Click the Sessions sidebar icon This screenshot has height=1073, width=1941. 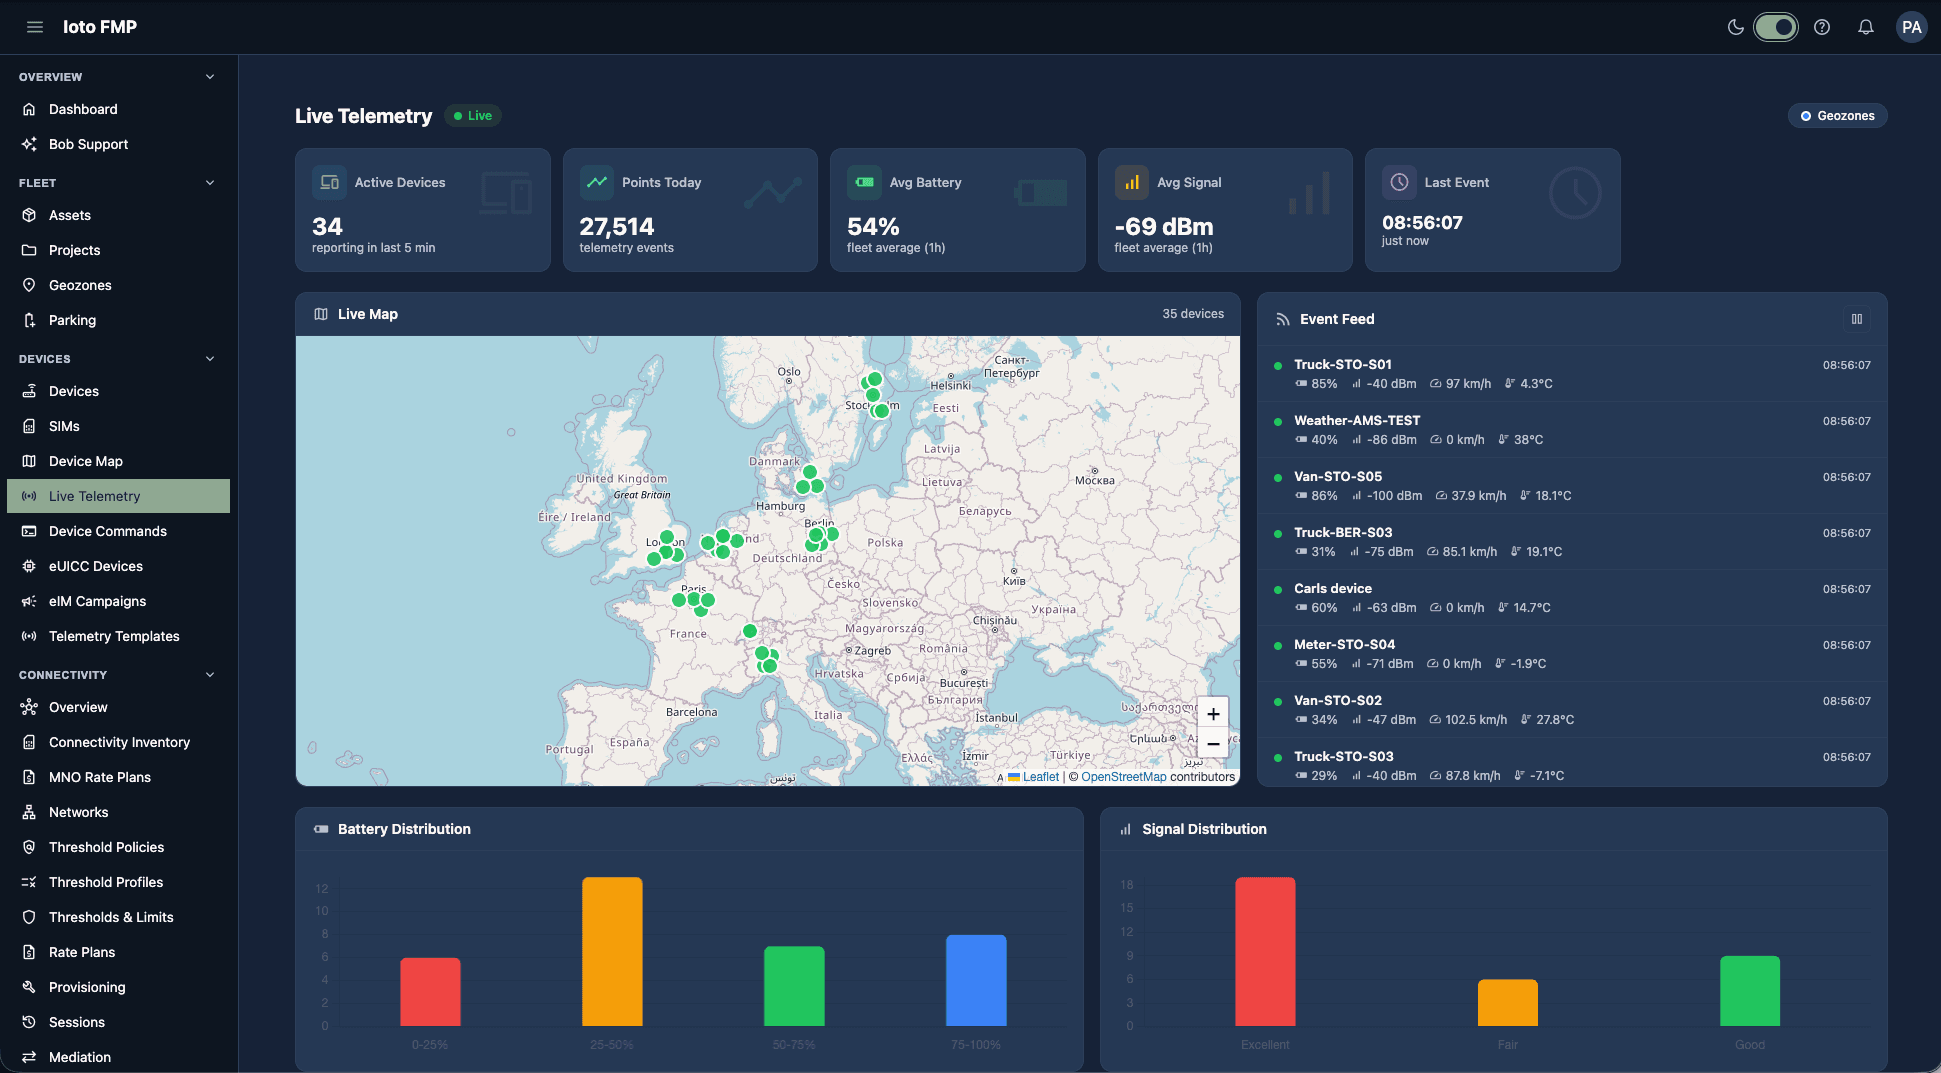pyautogui.click(x=29, y=1022)
